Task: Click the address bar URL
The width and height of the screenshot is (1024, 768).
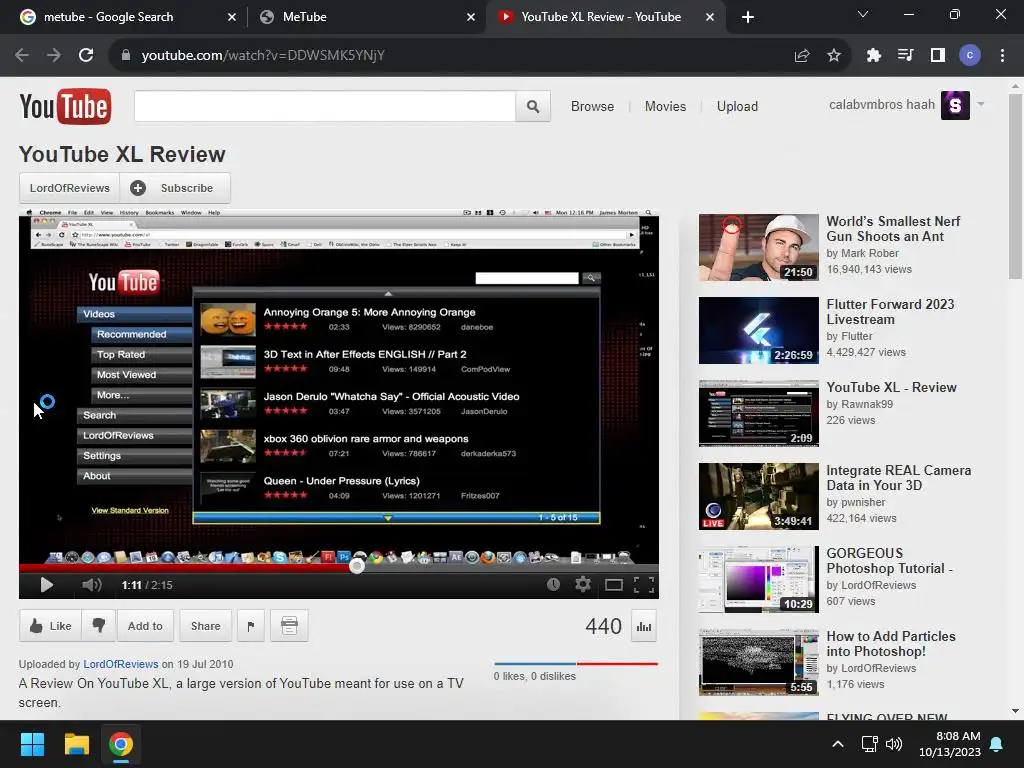Action: (263, 56)
